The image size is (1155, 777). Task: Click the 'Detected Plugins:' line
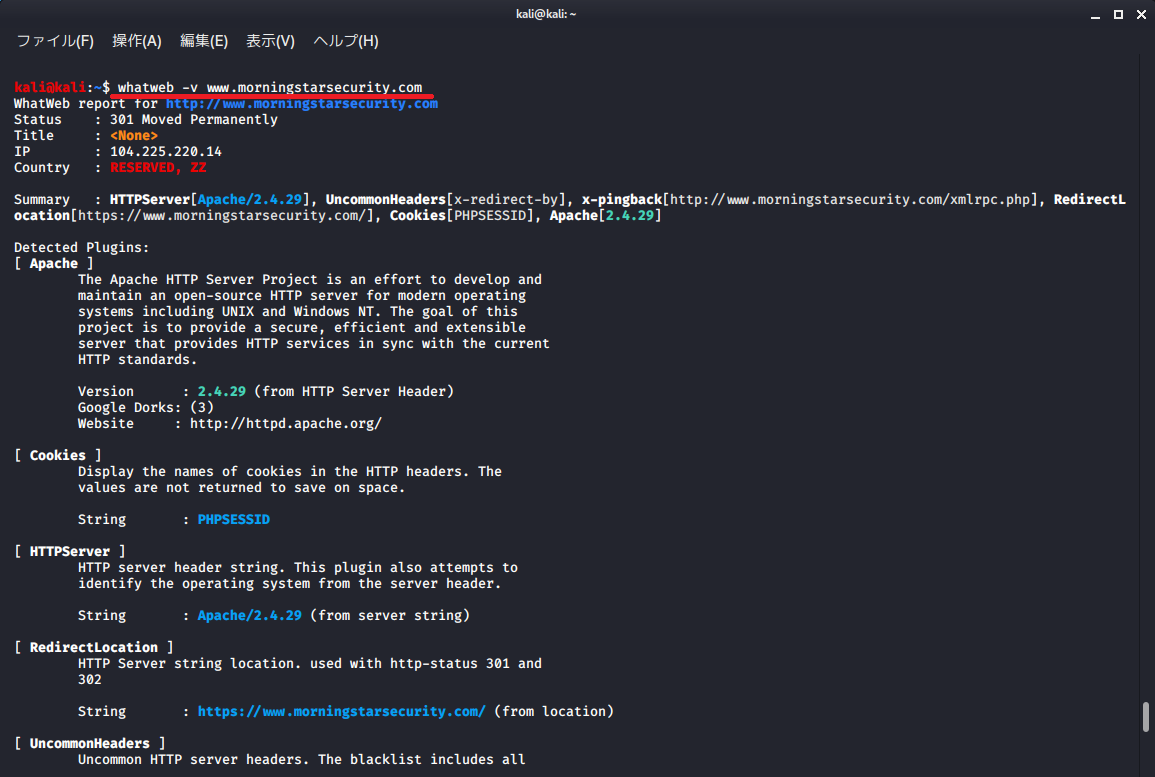82,247
